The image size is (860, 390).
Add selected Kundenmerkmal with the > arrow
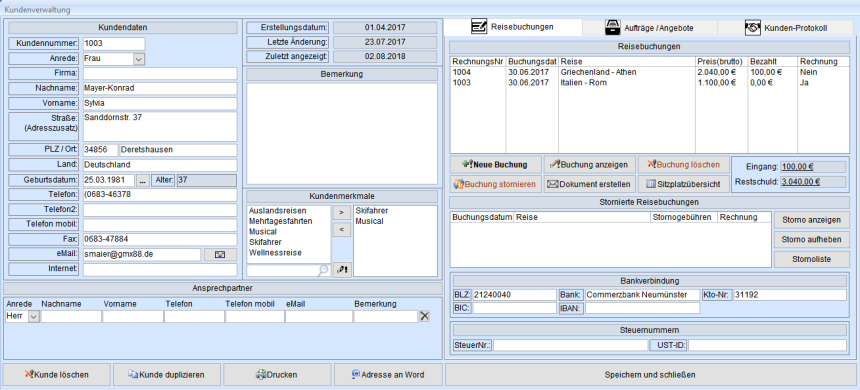tap(342, 212)
